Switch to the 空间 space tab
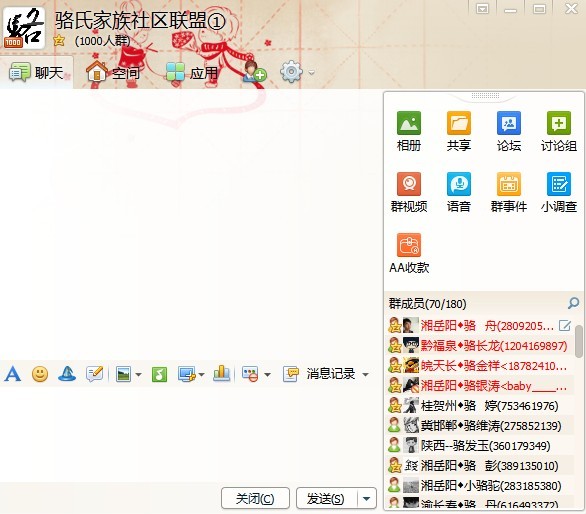Viewport: 586px width, 514px height. point(113,72)
